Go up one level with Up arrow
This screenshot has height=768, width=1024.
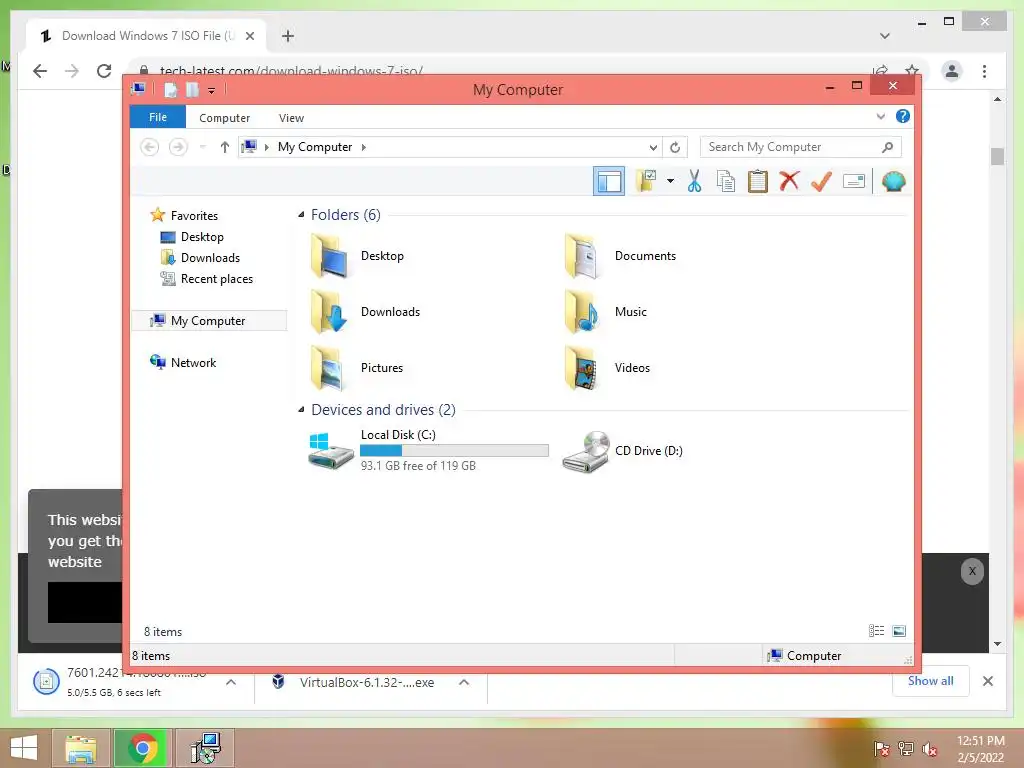225,147
